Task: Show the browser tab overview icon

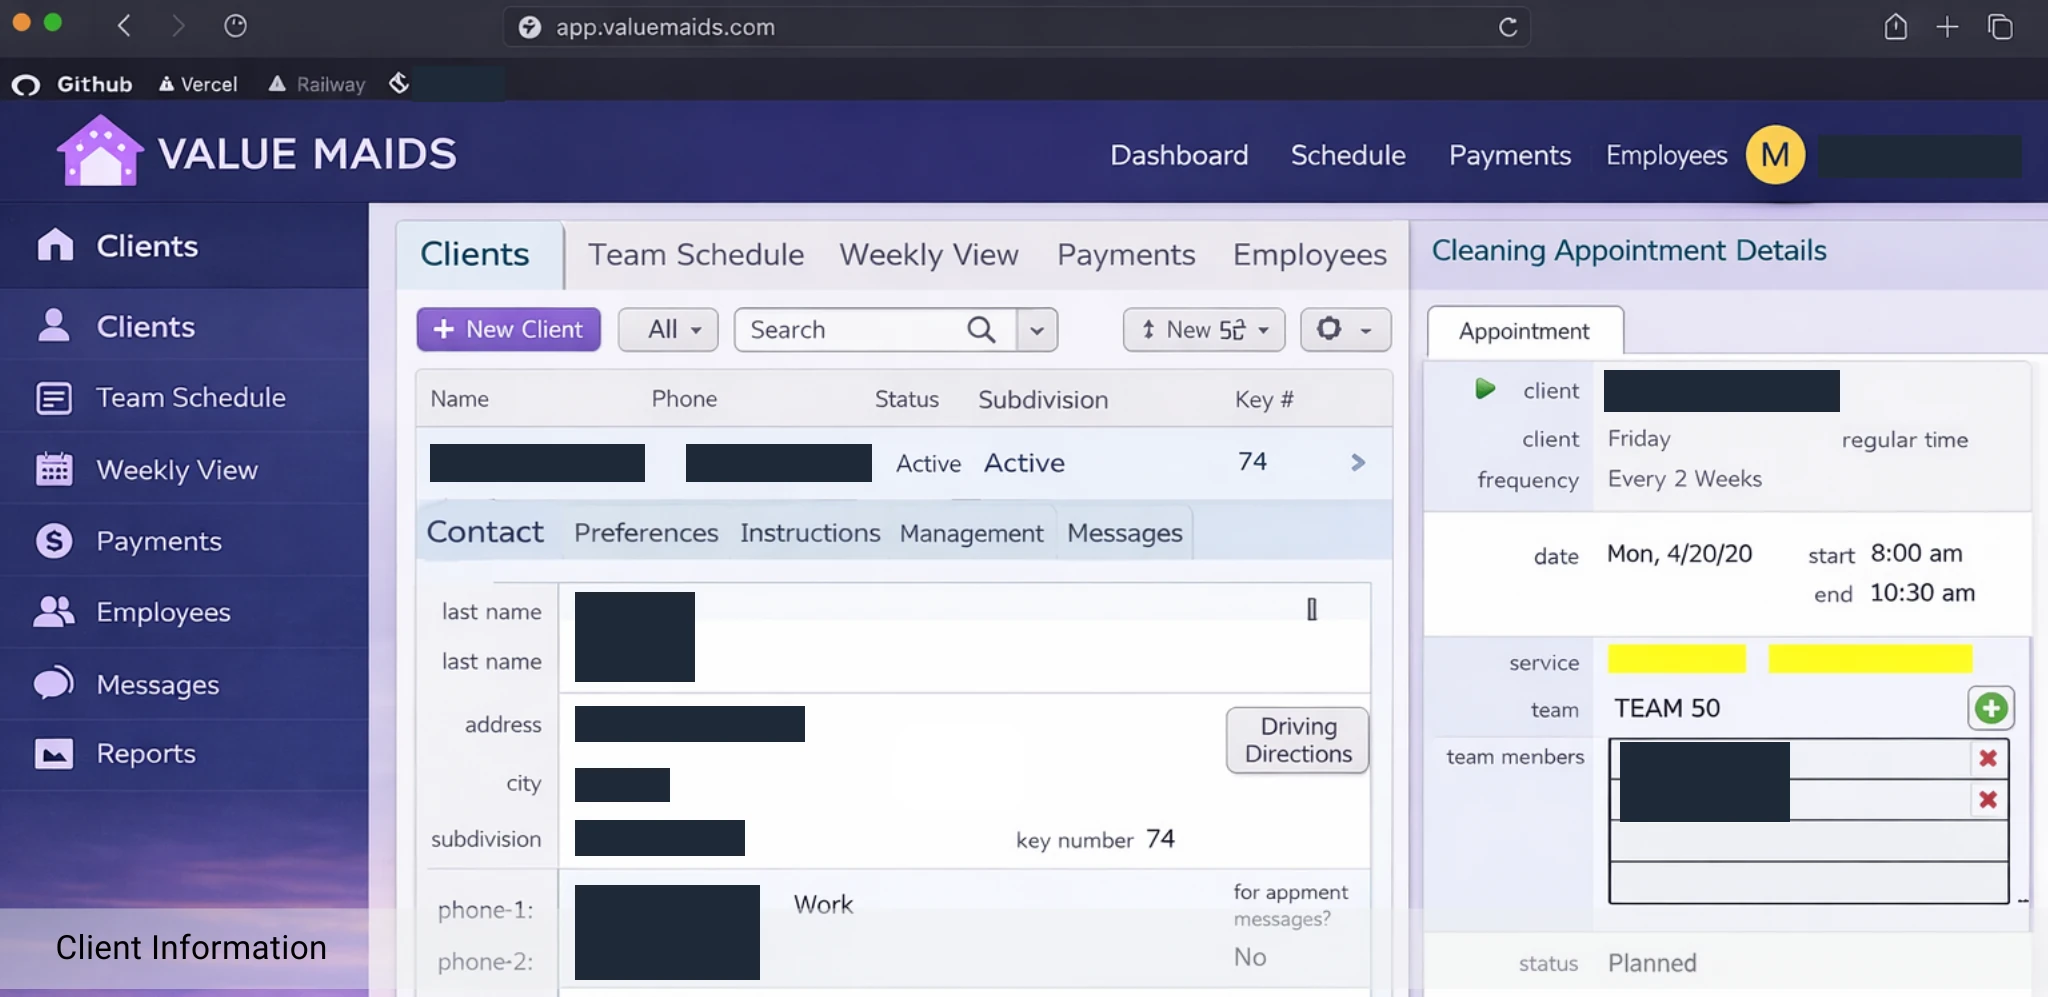Action: tap(2000, 27)
